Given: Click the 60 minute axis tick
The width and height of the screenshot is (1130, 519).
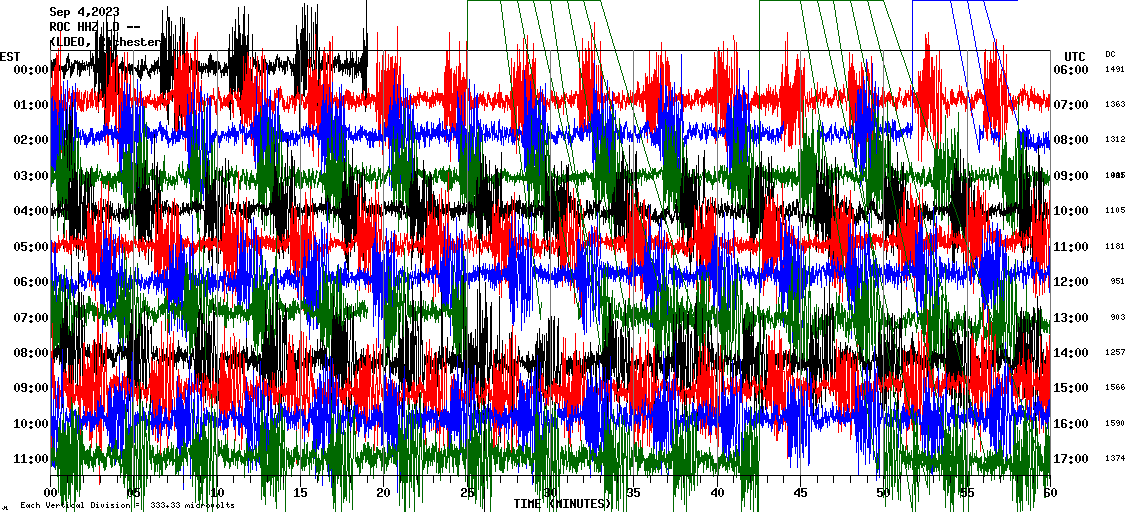Looking at the screenshot, I should pyautogui.click(x=1049, y=493).
